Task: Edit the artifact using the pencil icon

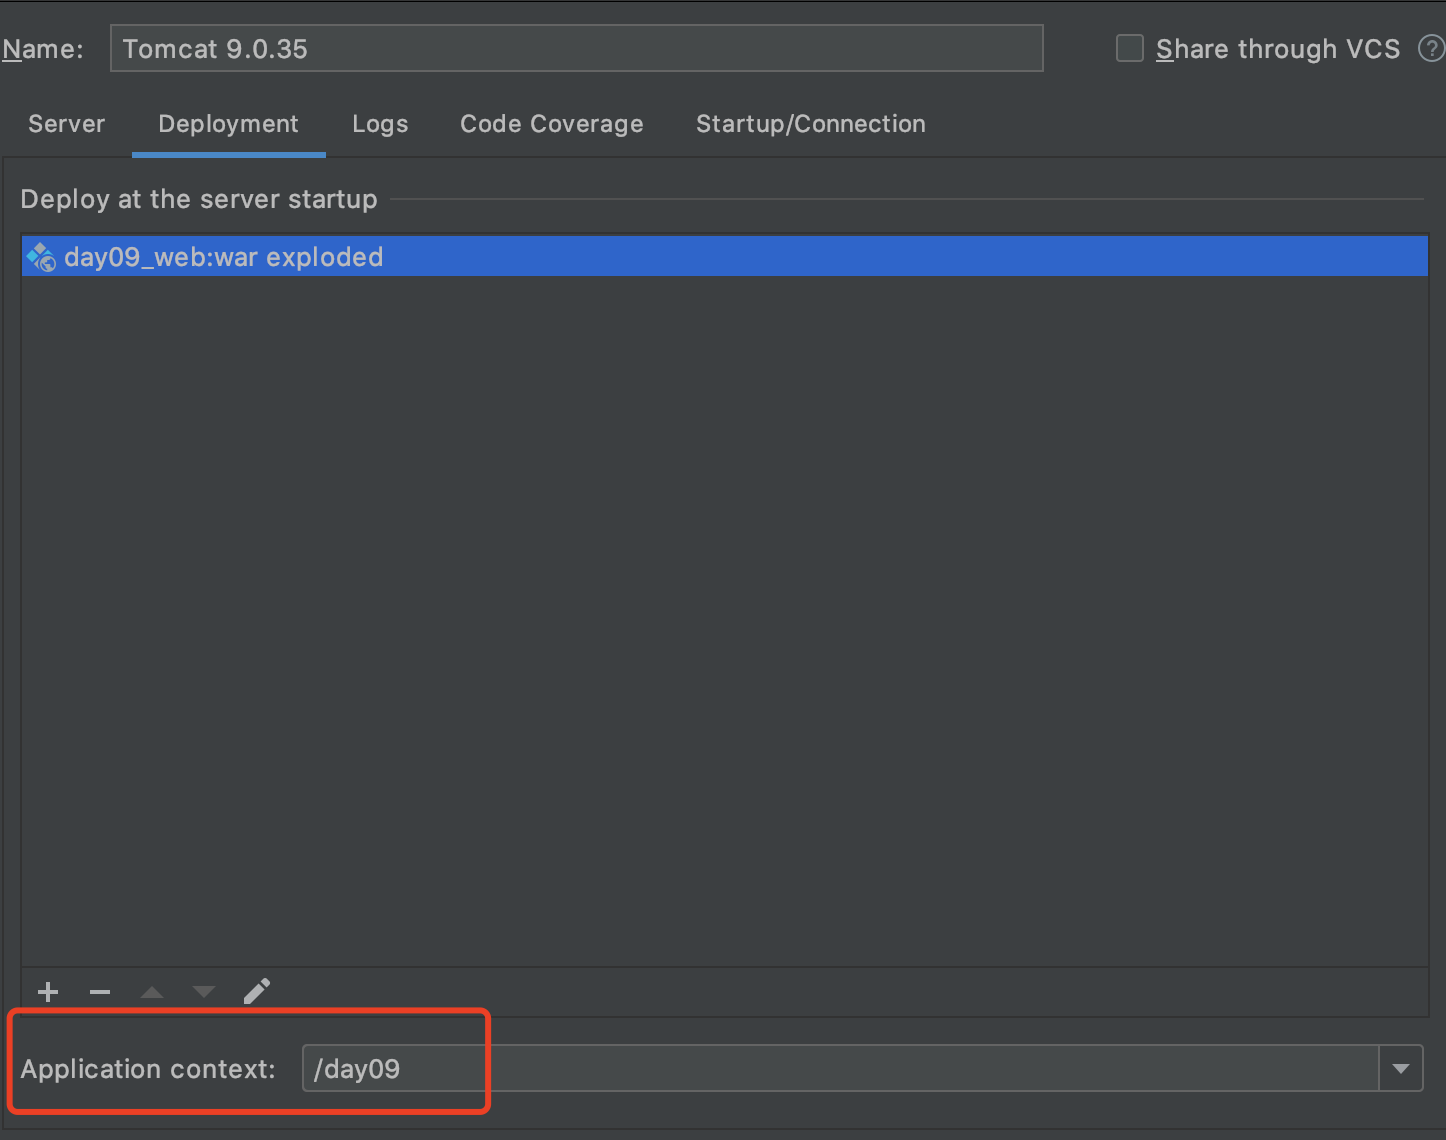Action: coord(257,991)
